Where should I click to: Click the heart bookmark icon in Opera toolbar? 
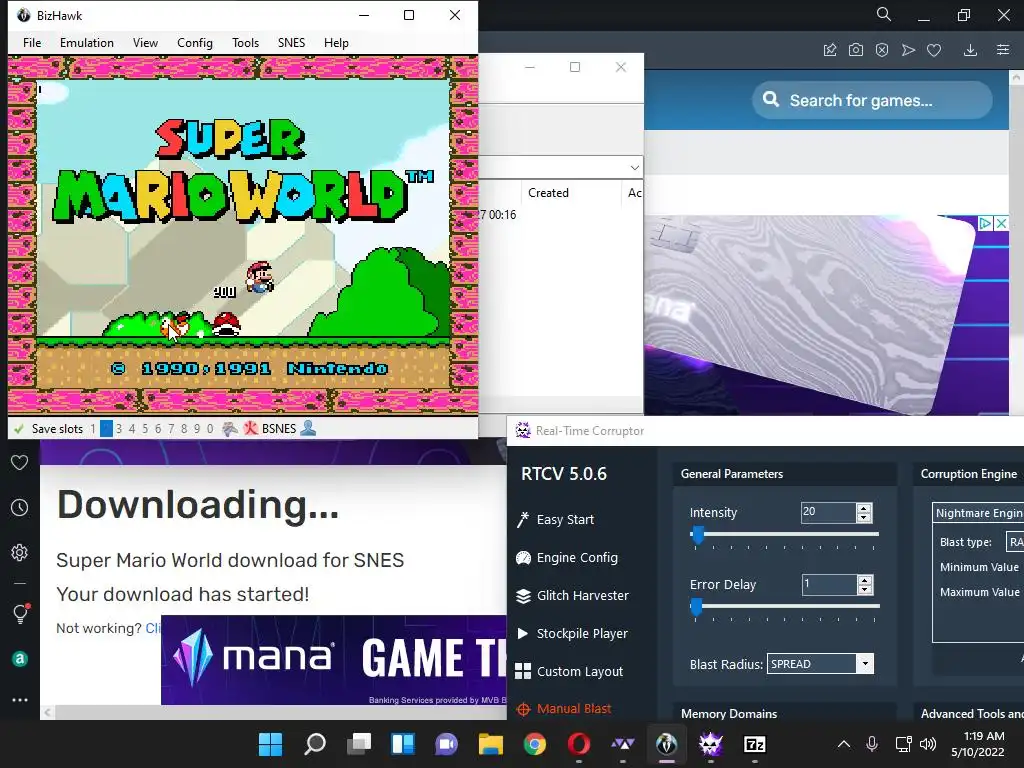coord(934,50)
